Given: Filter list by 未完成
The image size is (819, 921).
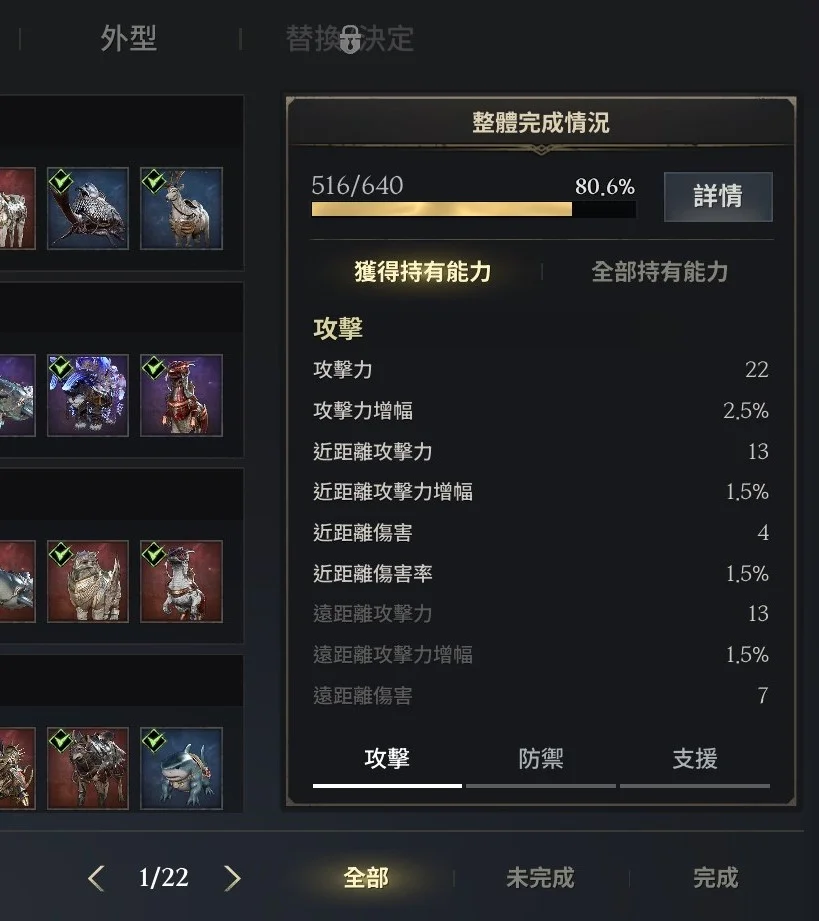Looking at the screenshot, I should (x=540, y=878).
